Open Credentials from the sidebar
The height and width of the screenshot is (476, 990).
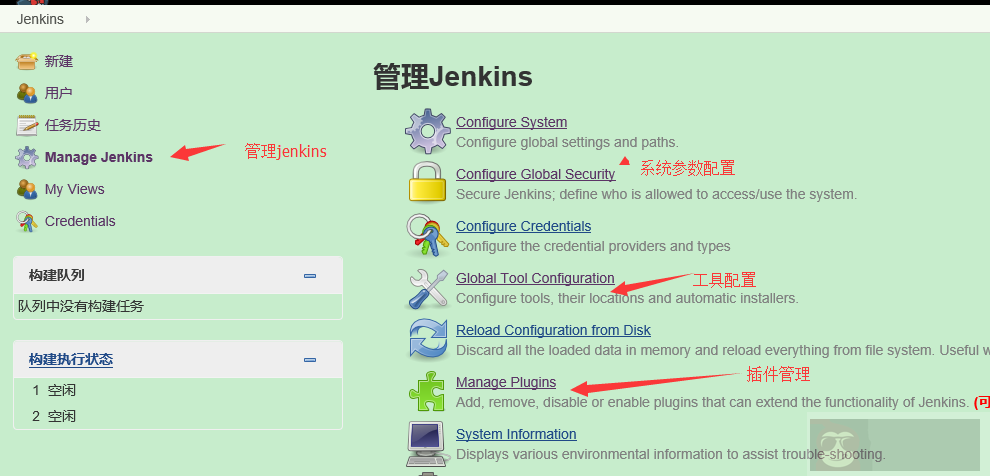click(80, 222)
